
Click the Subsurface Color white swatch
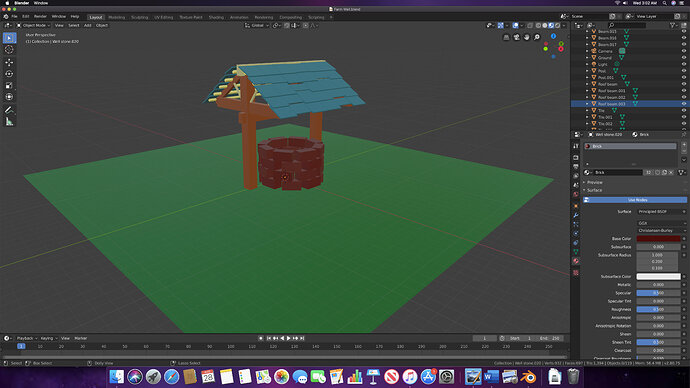[658, 276]
